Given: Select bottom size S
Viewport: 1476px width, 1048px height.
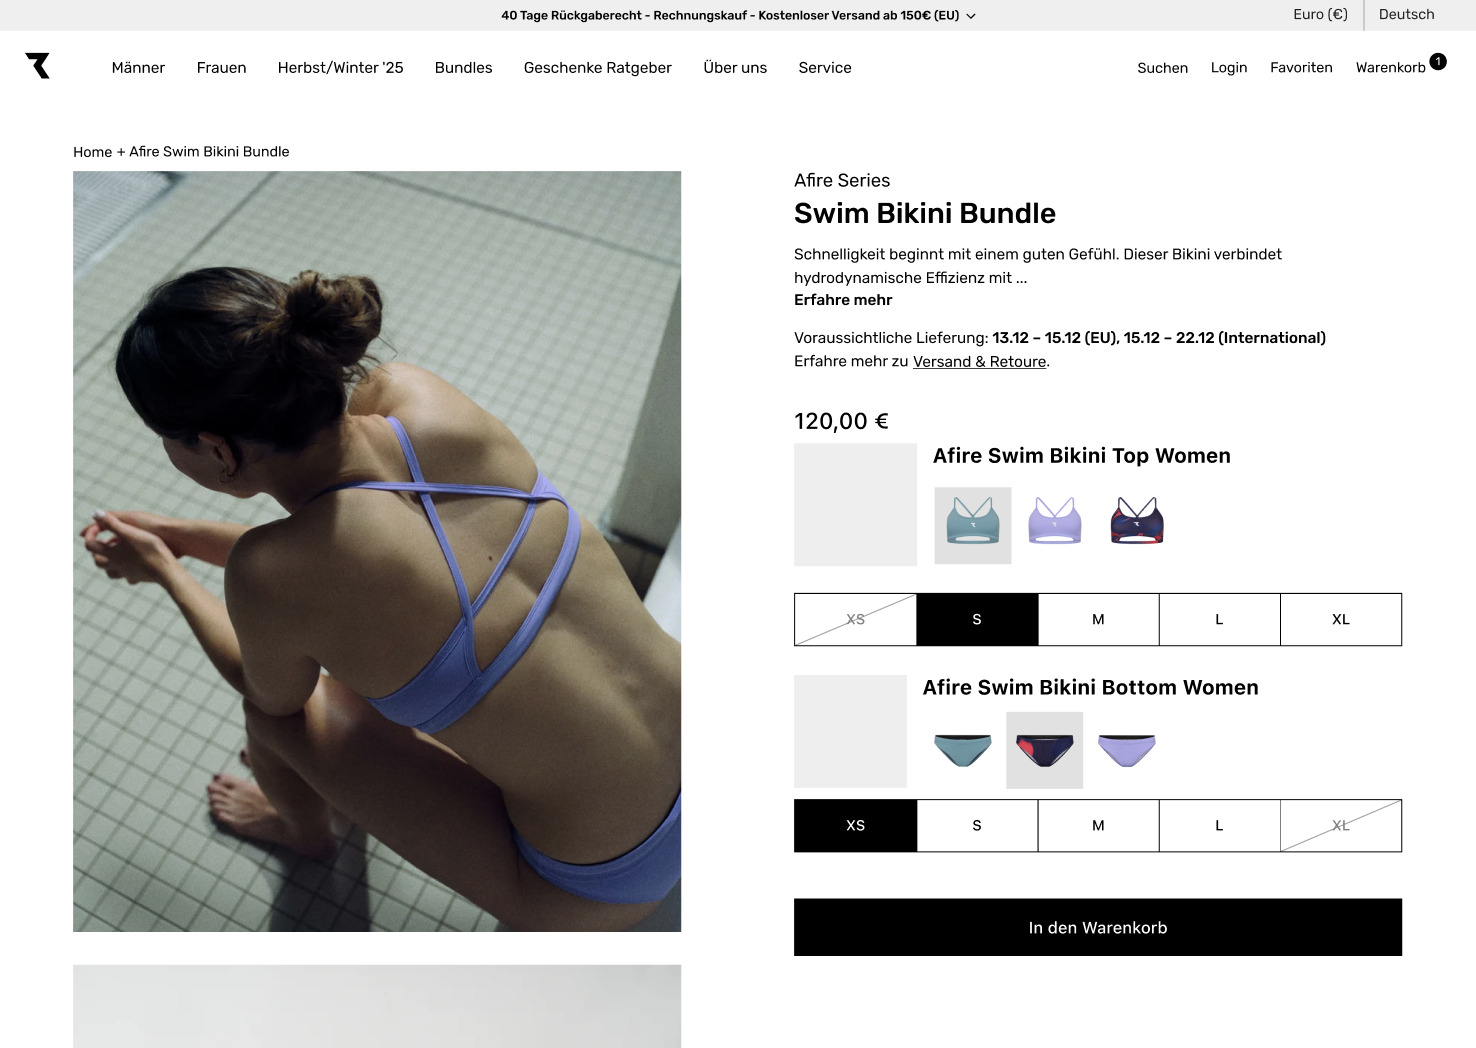Looking at the screenshot, I should (x=977, y=826).
